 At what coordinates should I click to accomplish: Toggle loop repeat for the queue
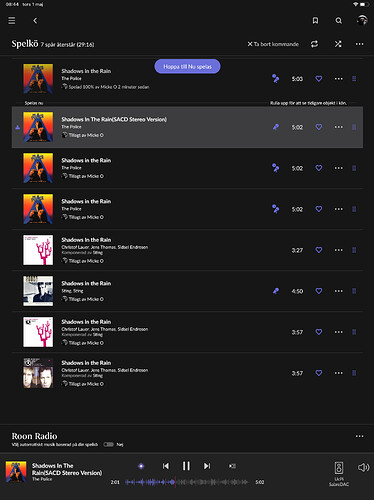pos(314,44)
